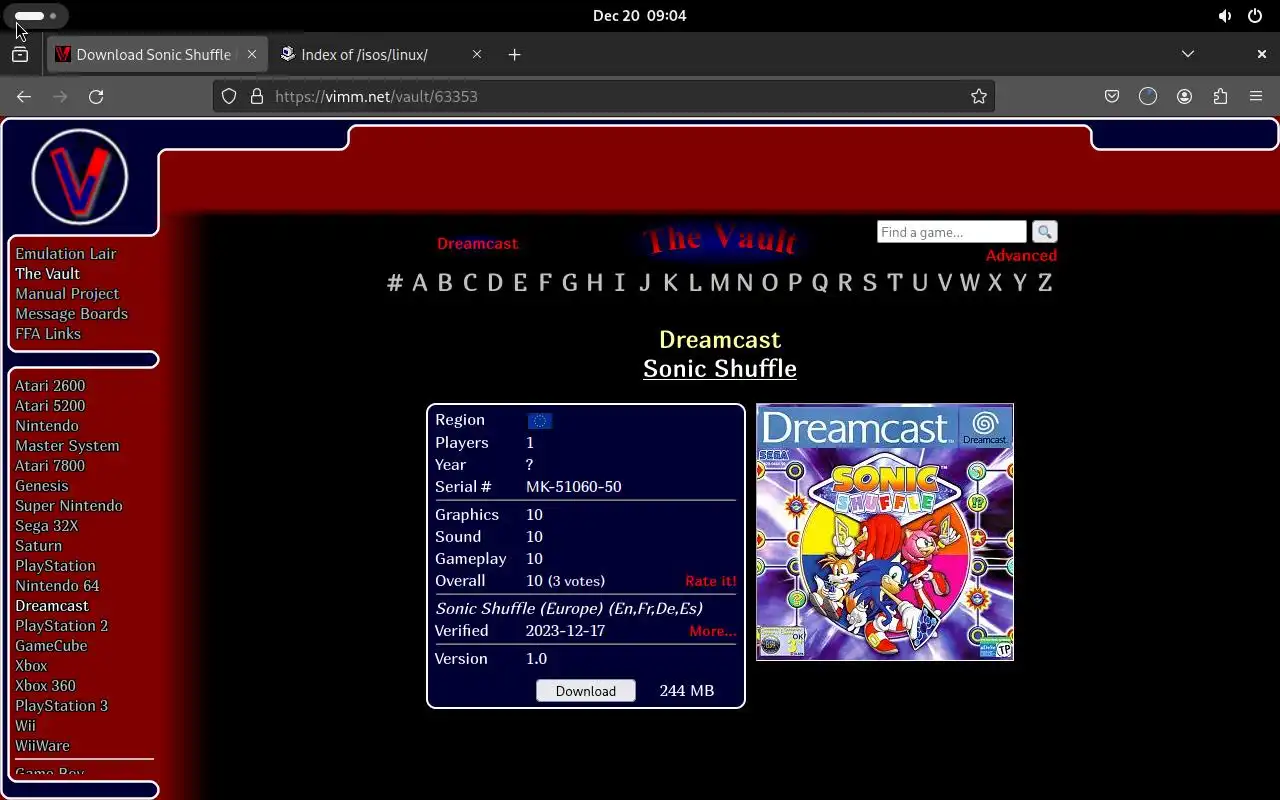
Task: Open the system power menu icon
Action: 1255,16
